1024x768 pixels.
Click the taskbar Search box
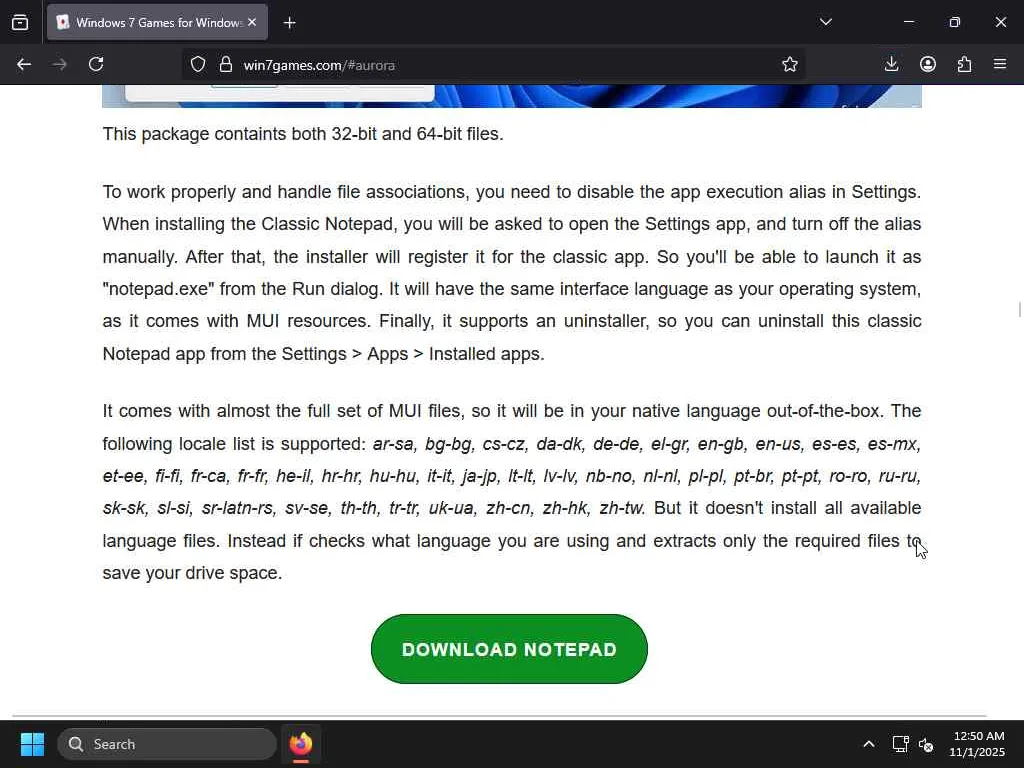click(x=167, y=744)
